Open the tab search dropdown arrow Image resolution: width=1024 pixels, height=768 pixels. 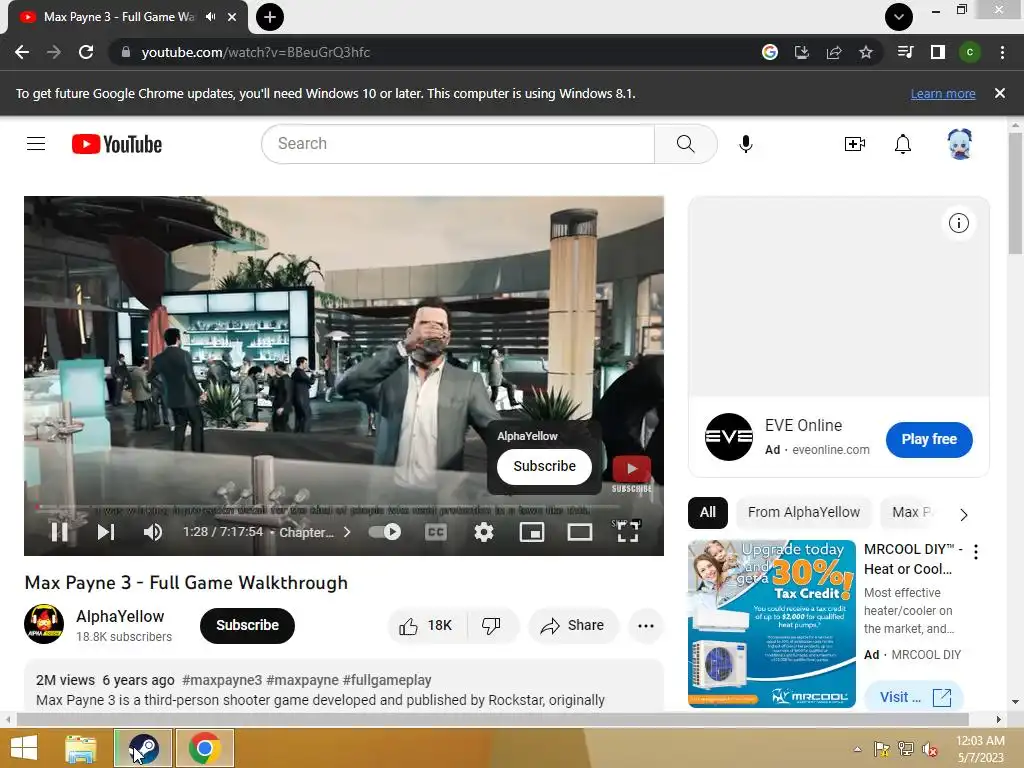point(899,17)
